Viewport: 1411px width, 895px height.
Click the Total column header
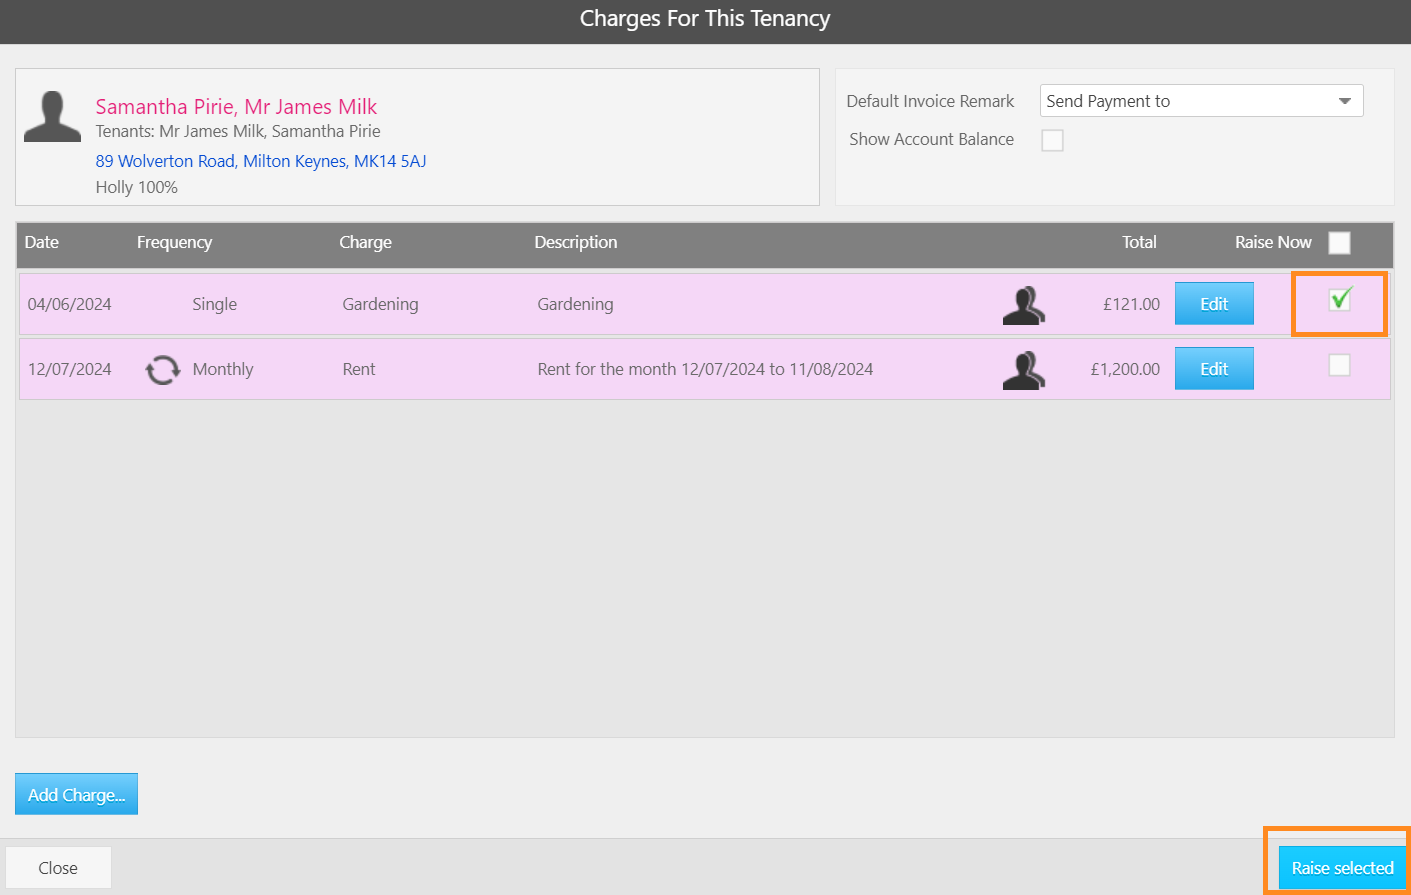coord(1139,242)
